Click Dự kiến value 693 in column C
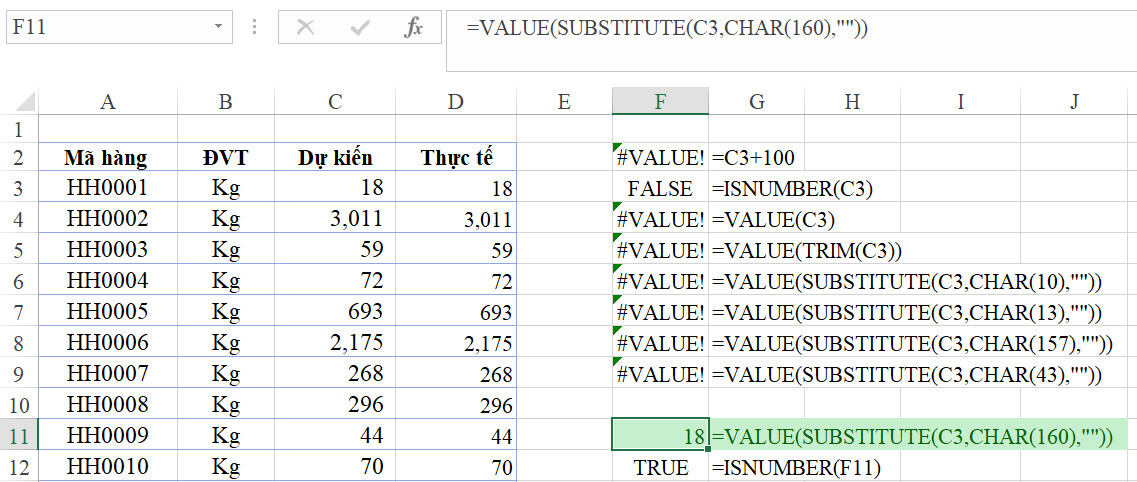Image resolution: width=1137 pixels, height=482 pixels. tap(334, 312)
